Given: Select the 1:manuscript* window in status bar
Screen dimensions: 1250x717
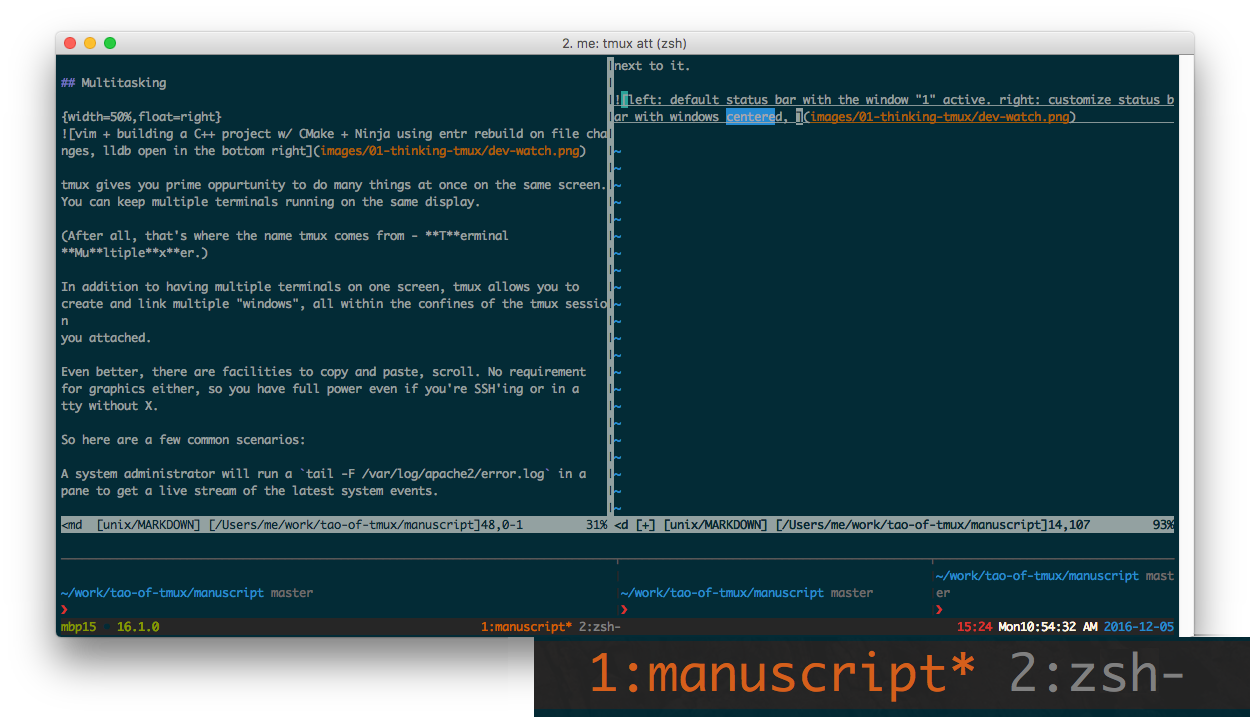Looking at the screenshot, I should coord(526,627).
